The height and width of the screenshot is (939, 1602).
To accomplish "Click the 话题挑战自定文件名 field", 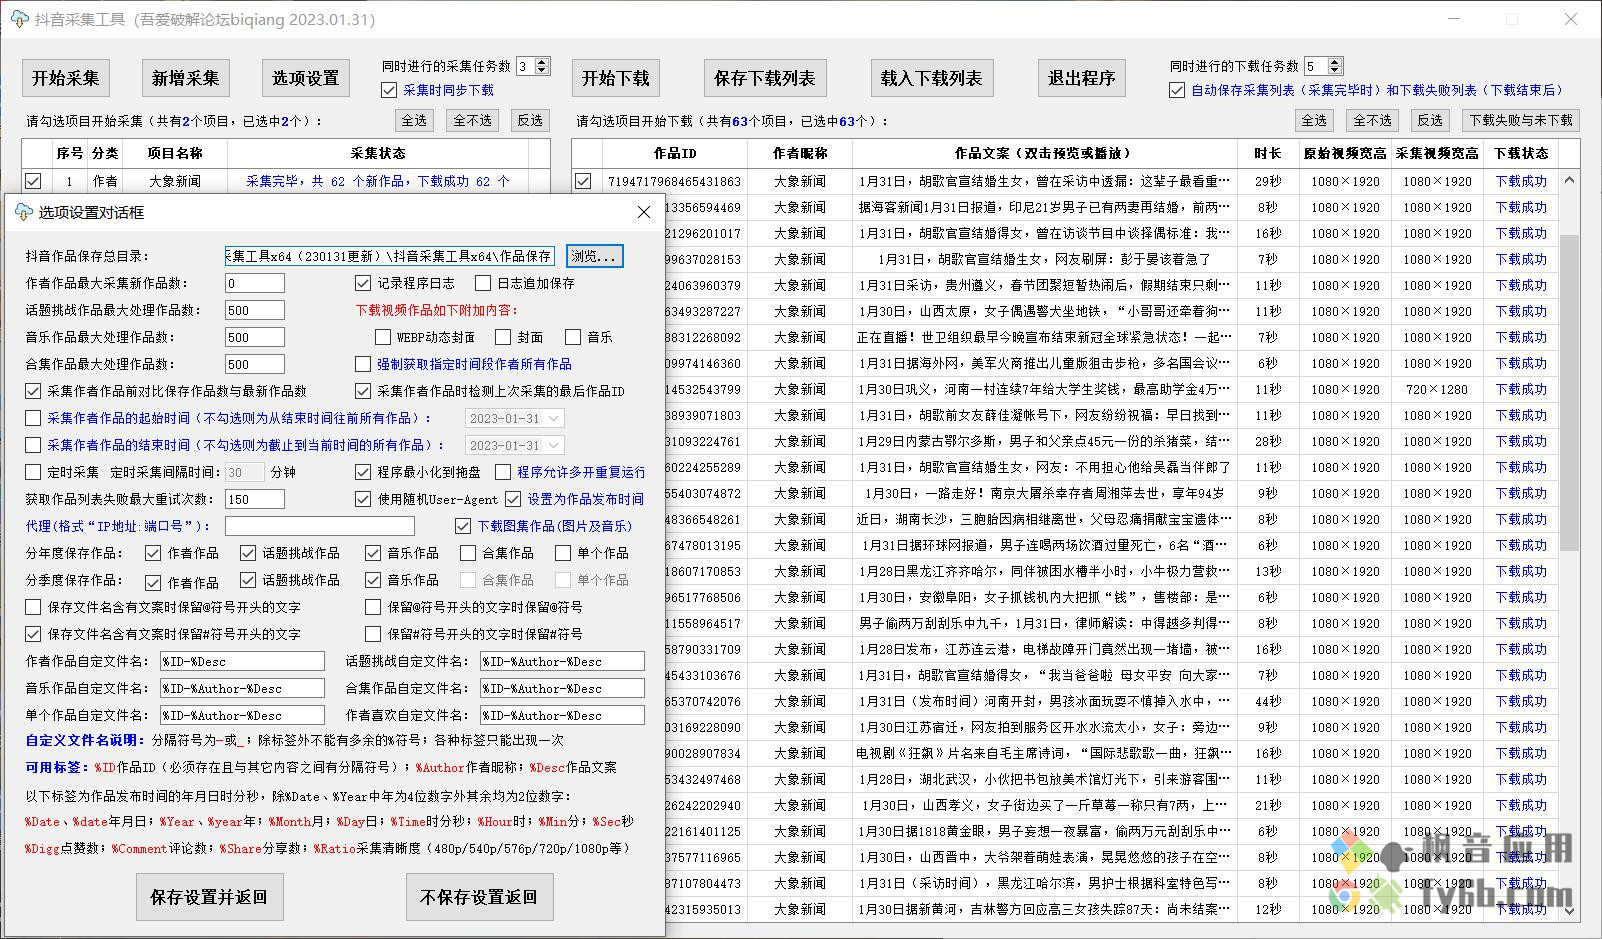I will pyautogui.click(x=562, y=661).
